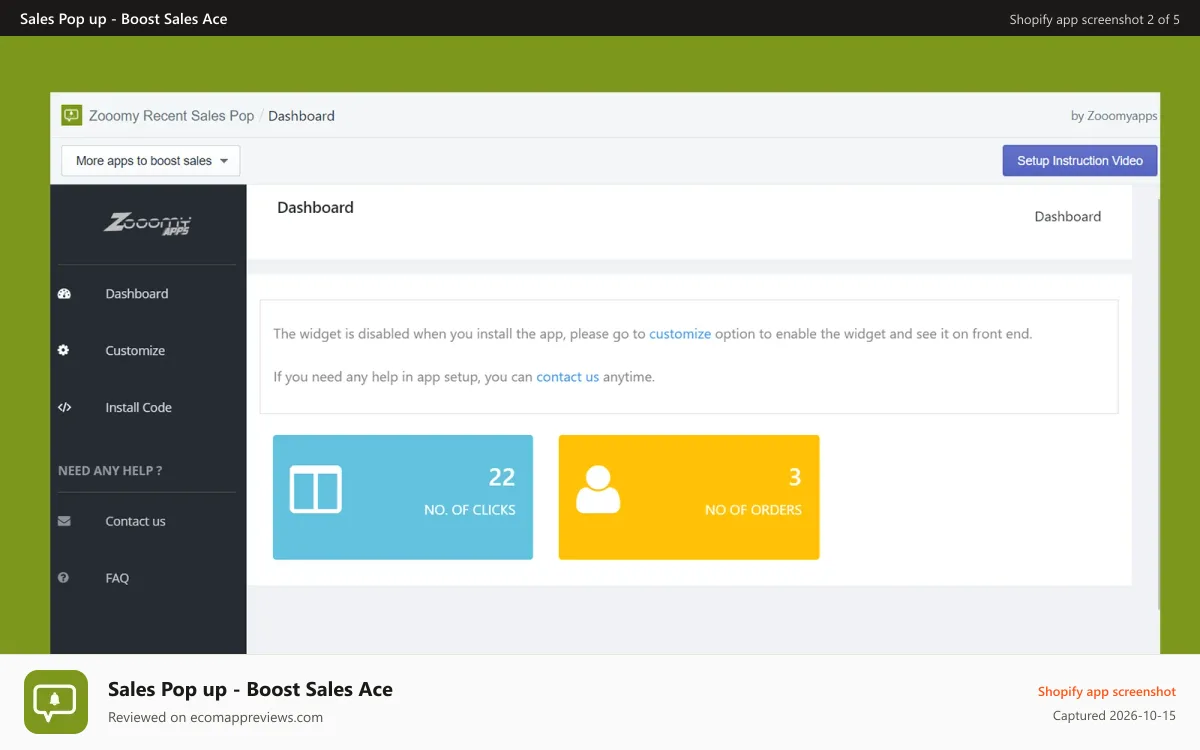Click the Dashboard breadcrumb in the top bar
Screen dimensions: 1200x750
pos(301,116)
